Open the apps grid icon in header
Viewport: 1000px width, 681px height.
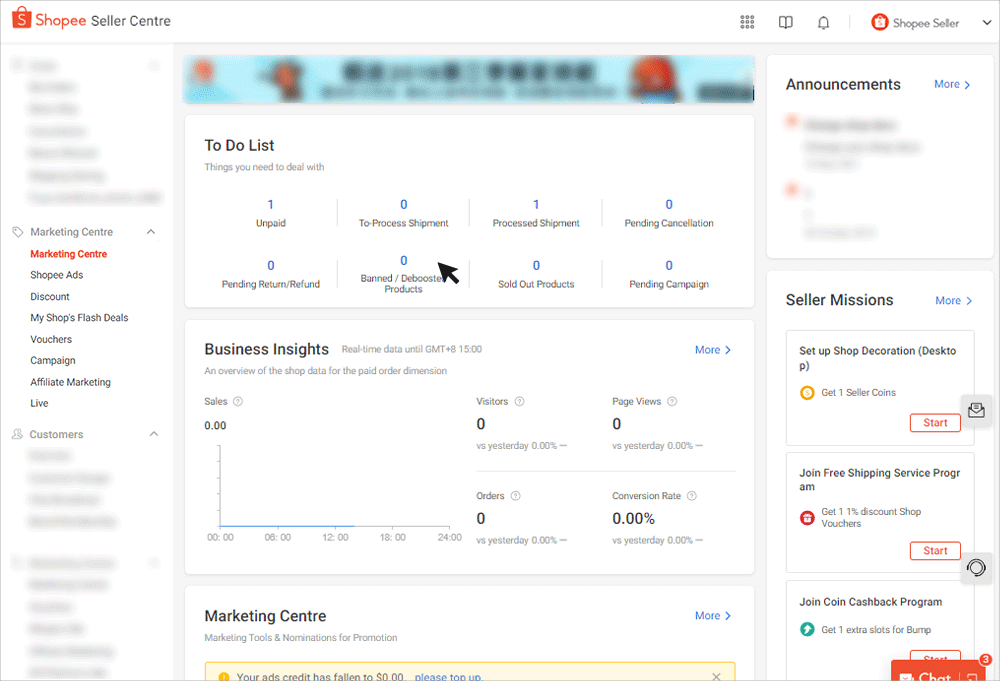747,21
